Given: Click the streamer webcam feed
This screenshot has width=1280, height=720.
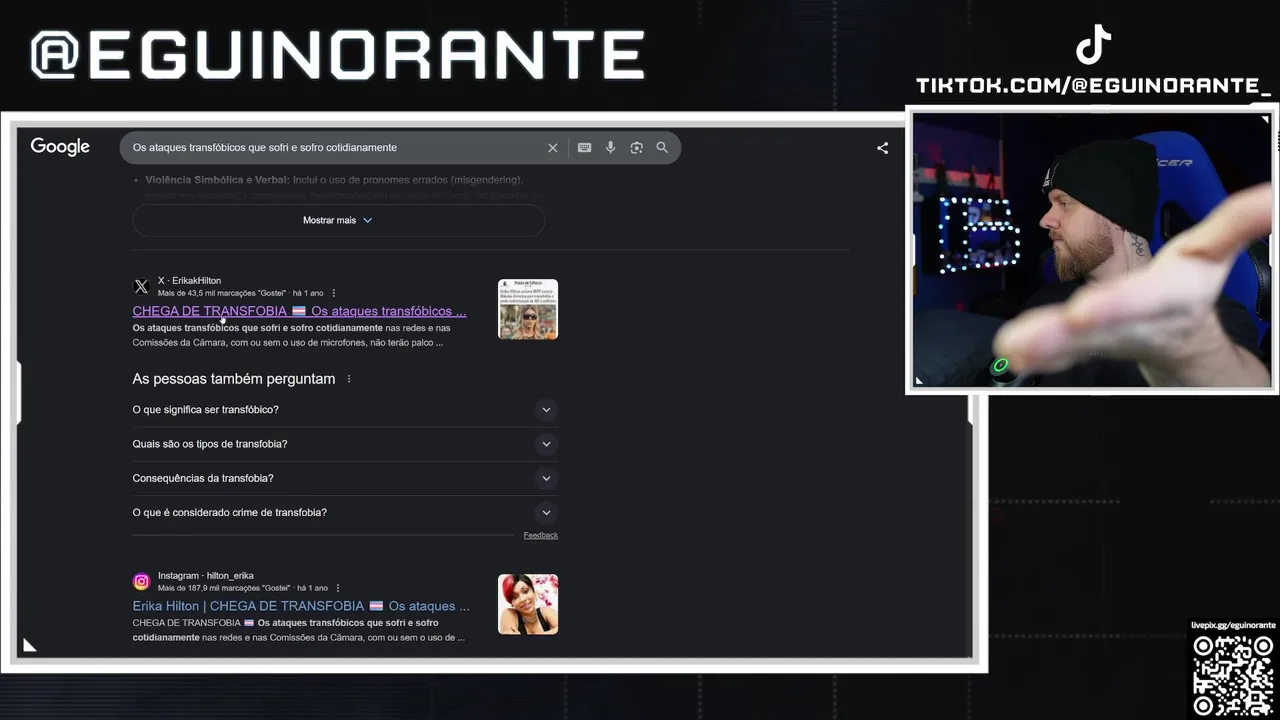Looking at the screenshot, I should 1092,250.
